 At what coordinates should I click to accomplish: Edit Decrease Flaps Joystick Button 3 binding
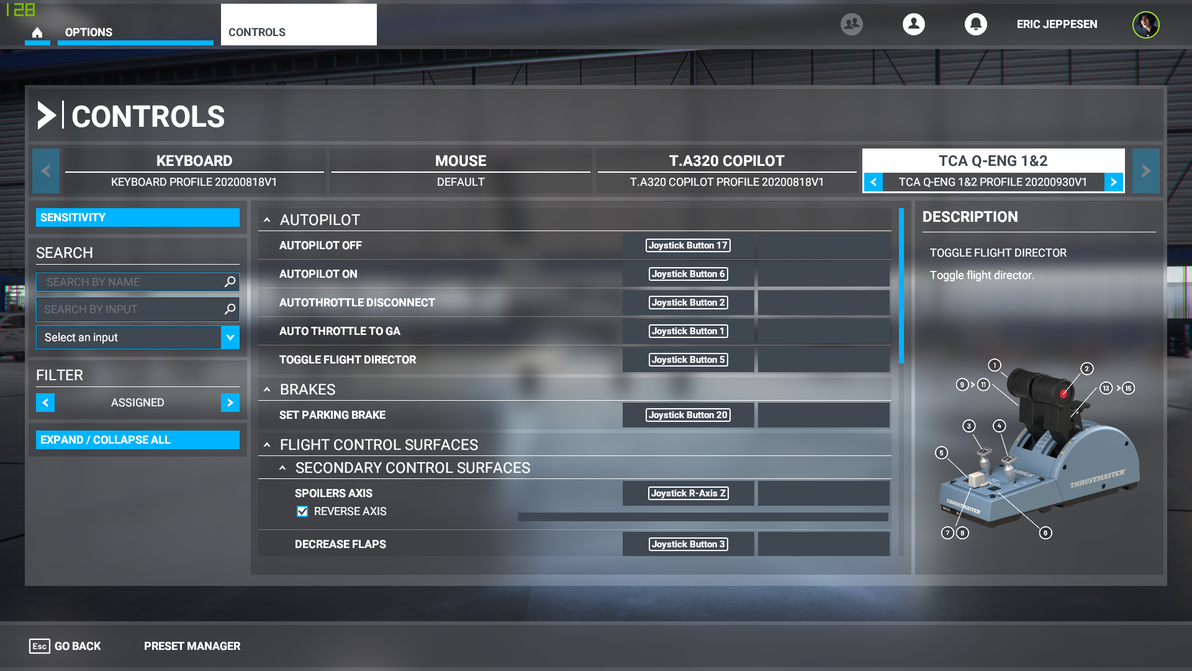click(x=688, y=544)
